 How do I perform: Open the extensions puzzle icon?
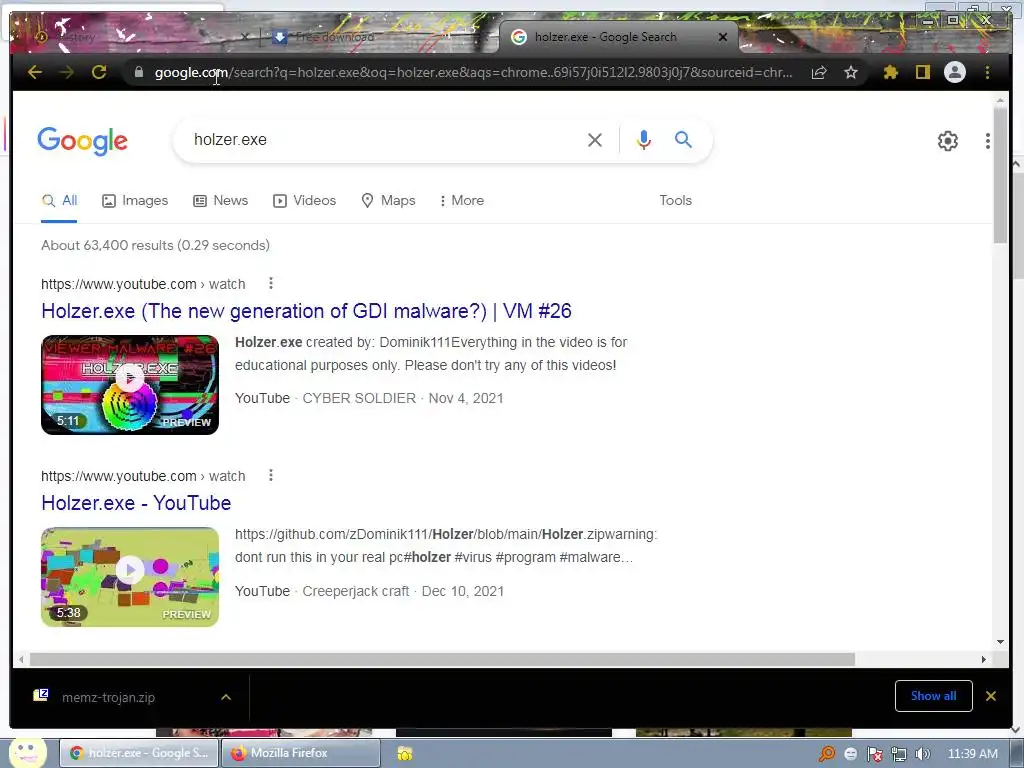click(x=890, y=72)
